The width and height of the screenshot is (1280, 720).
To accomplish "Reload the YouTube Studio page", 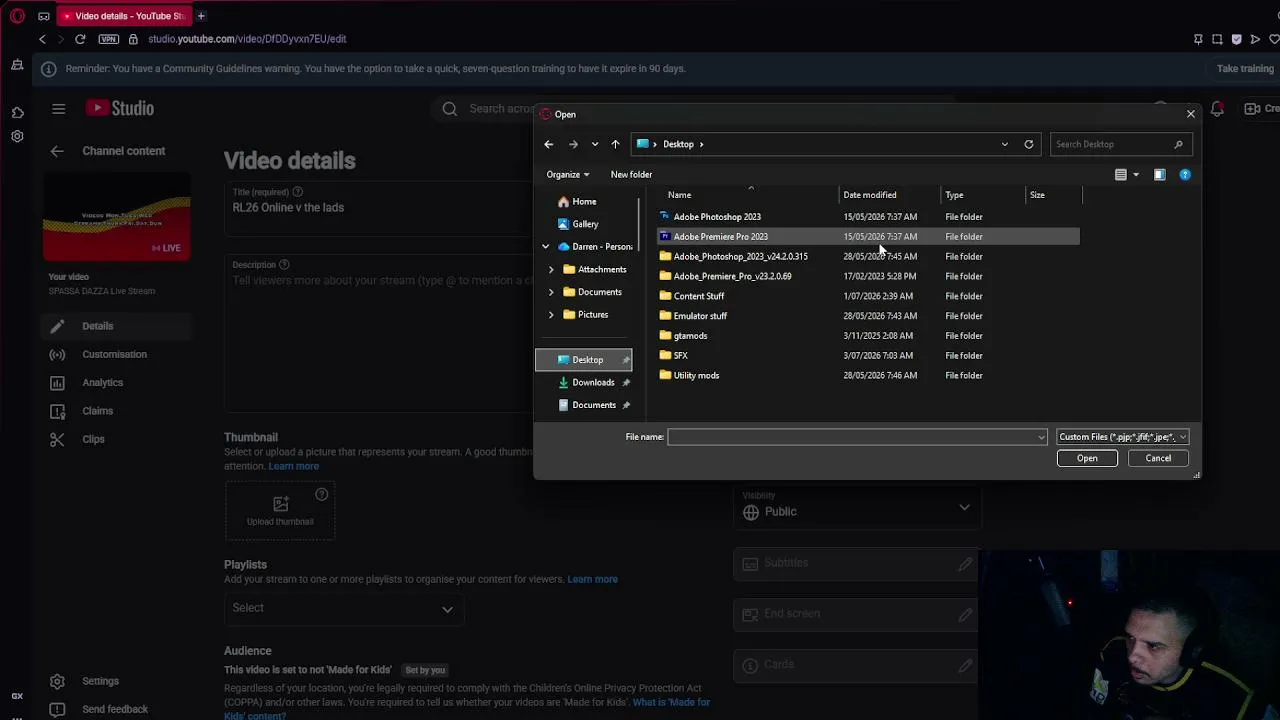I will [80, 39].
